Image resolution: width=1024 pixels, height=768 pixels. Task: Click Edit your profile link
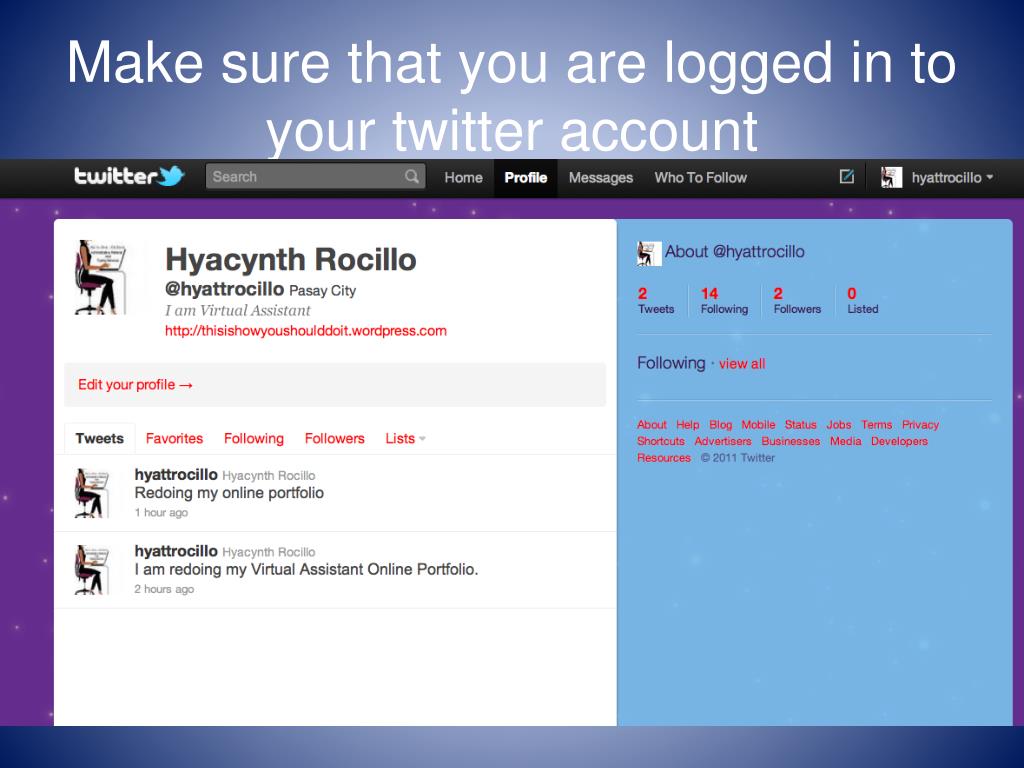pos(135,385)
